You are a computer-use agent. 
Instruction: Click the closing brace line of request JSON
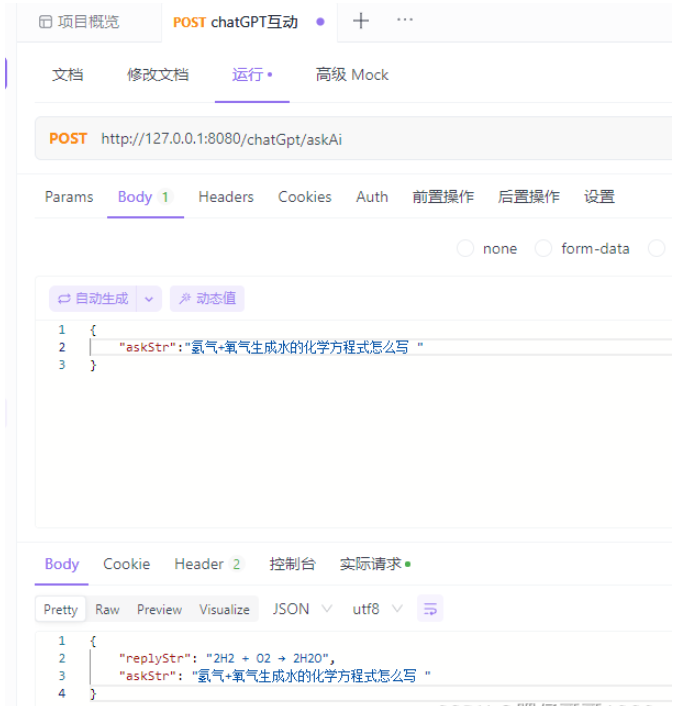click(93, 365)
